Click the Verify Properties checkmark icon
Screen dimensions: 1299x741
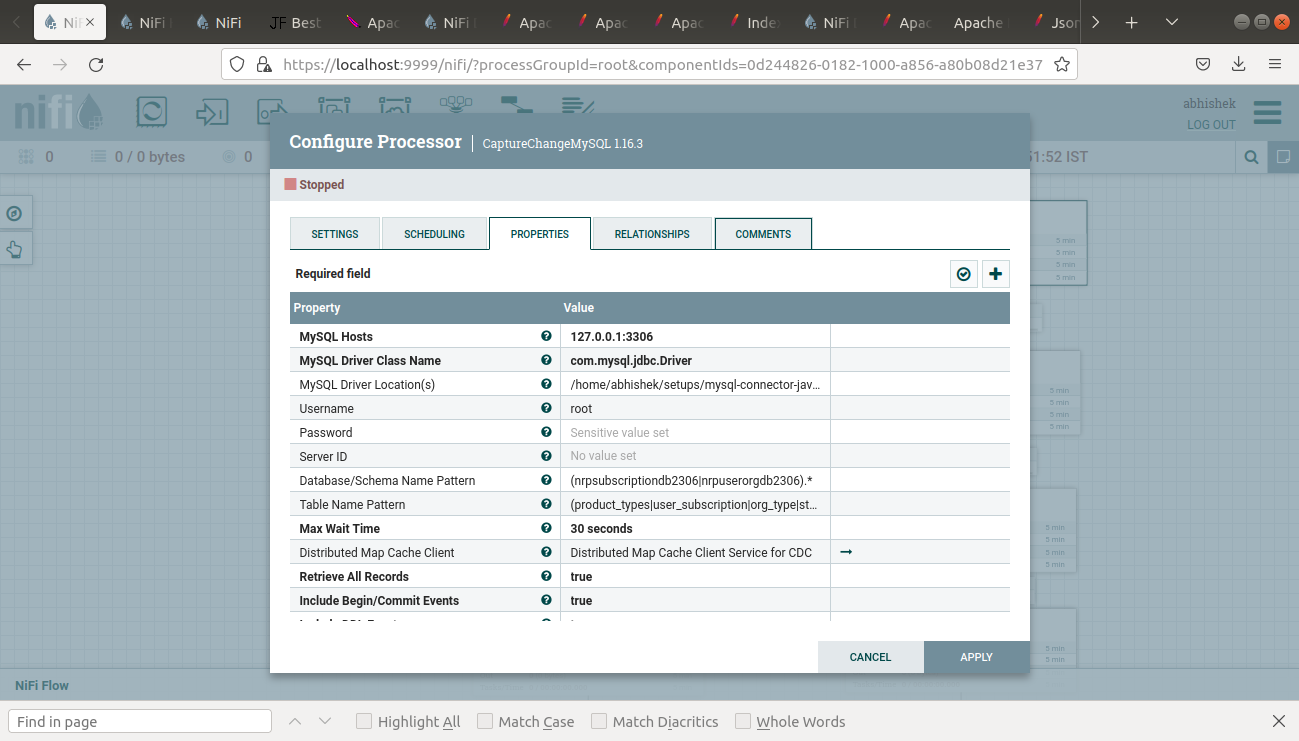tap(963, 273)
